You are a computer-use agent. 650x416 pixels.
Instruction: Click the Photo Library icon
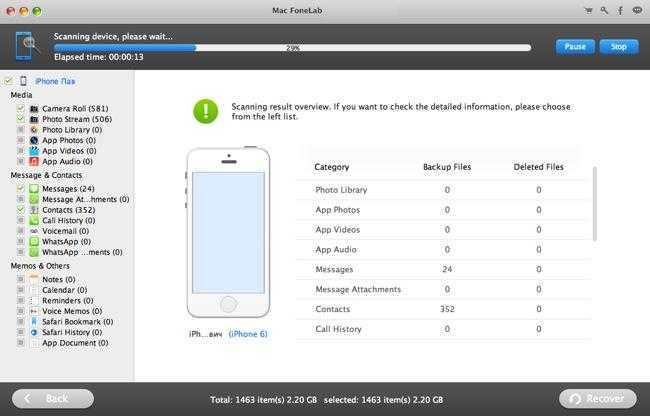[x=34, y=130]
